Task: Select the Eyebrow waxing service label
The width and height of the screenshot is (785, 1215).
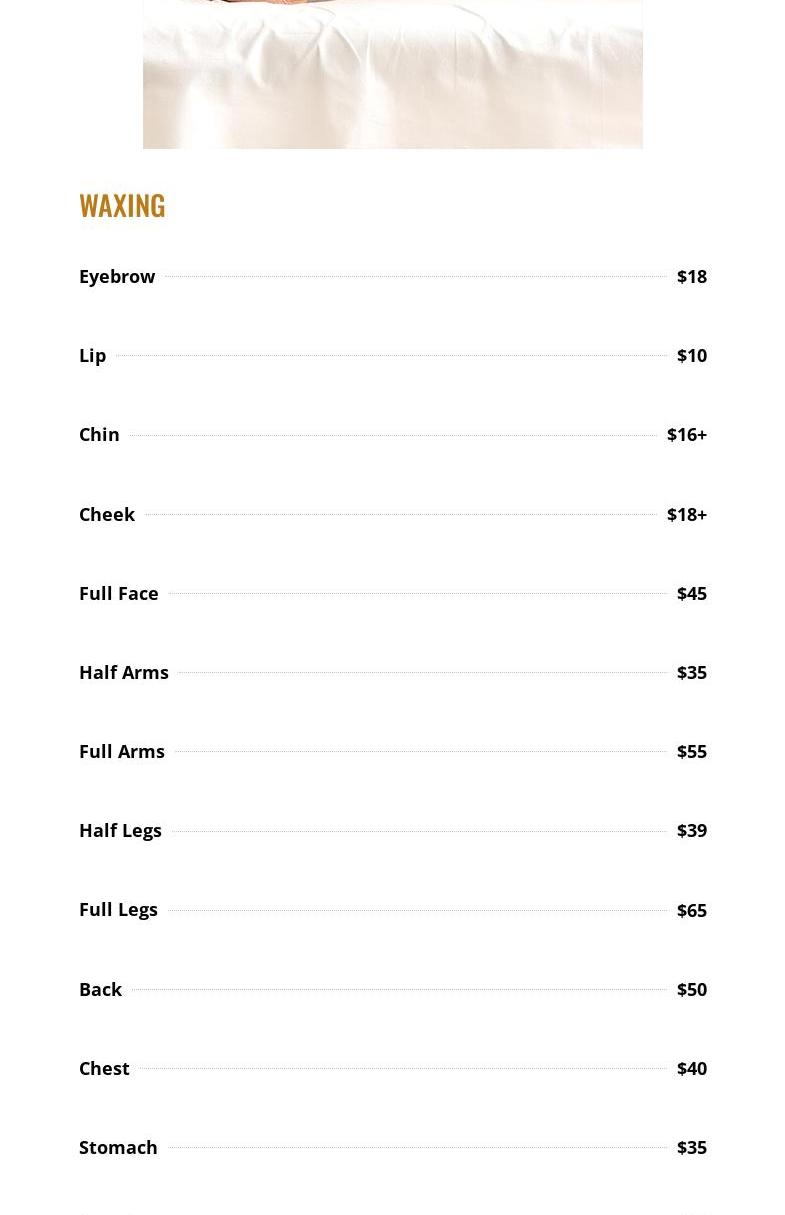Action: coord(117,276)
